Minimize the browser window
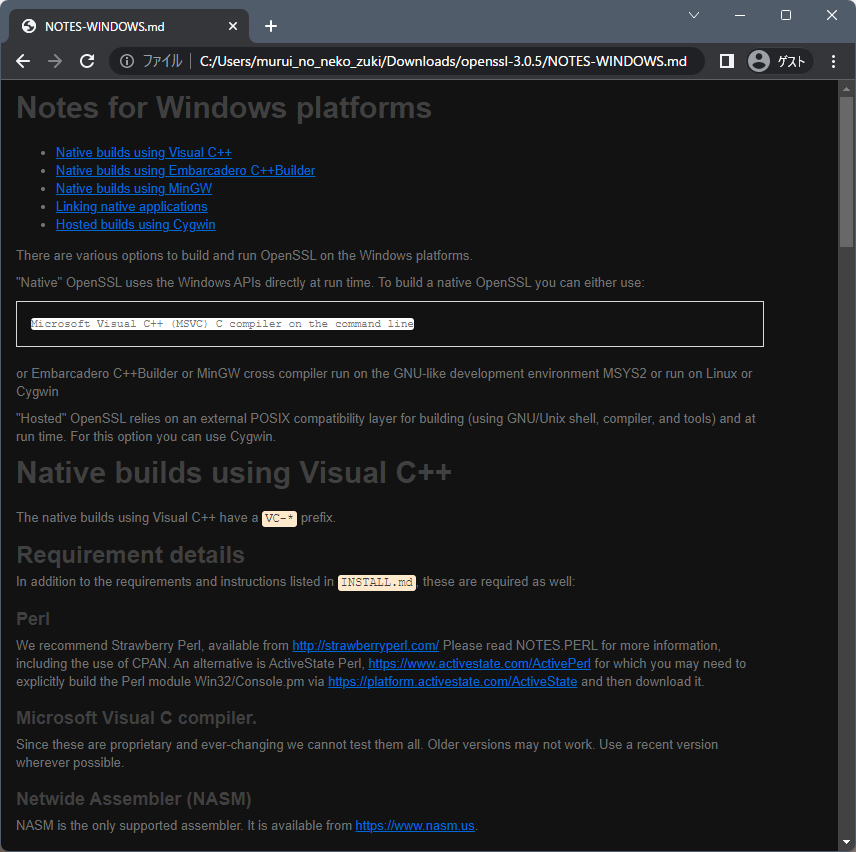 pos(740,15)
